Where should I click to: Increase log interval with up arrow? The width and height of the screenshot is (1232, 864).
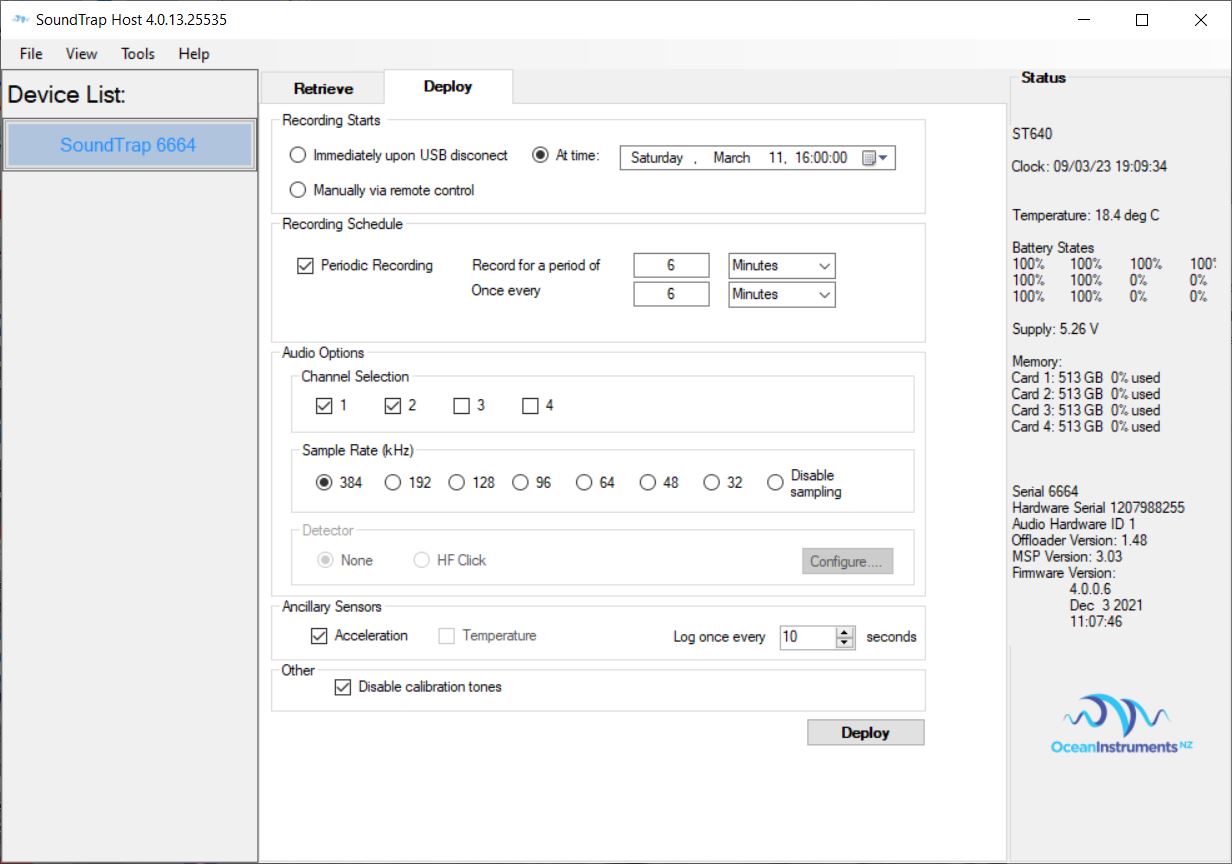[845, 632]
